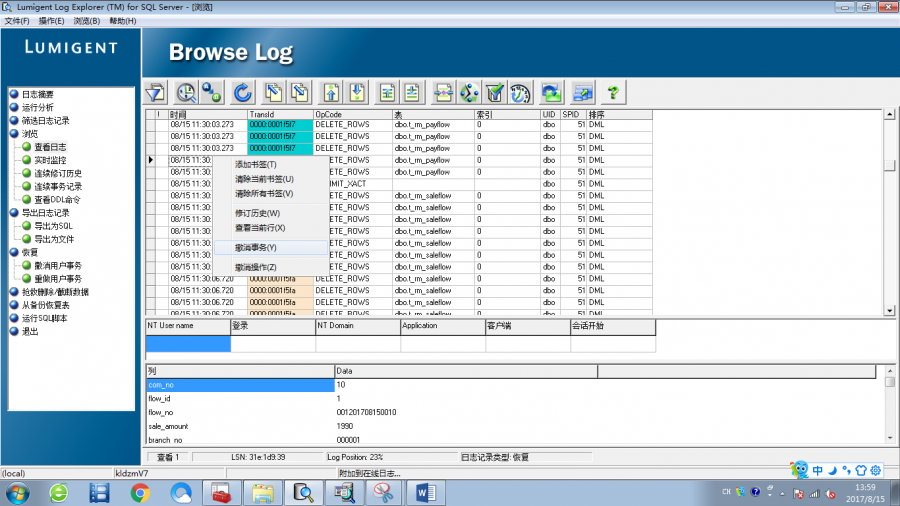Click the blue-green undo export icon
900x506 pixels.
[551, 92]
